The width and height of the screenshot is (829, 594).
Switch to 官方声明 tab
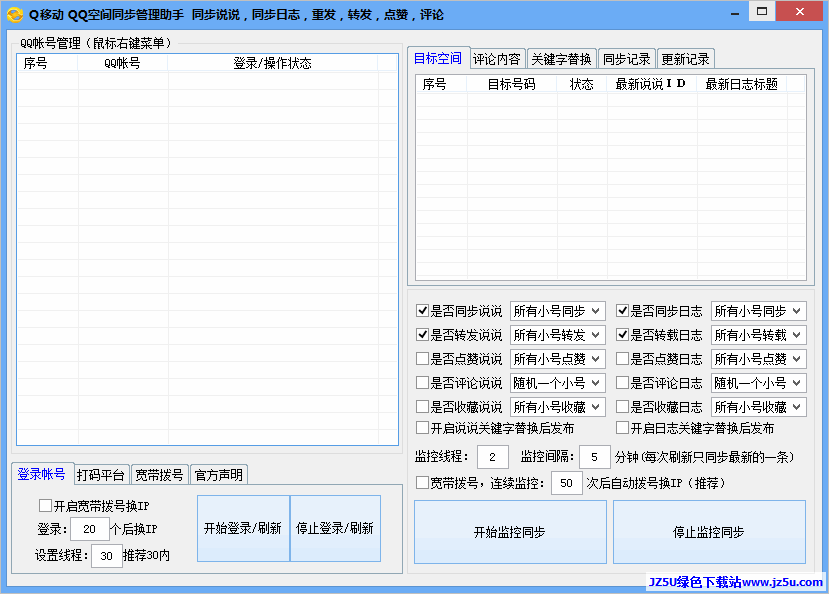tap(218, 475)
